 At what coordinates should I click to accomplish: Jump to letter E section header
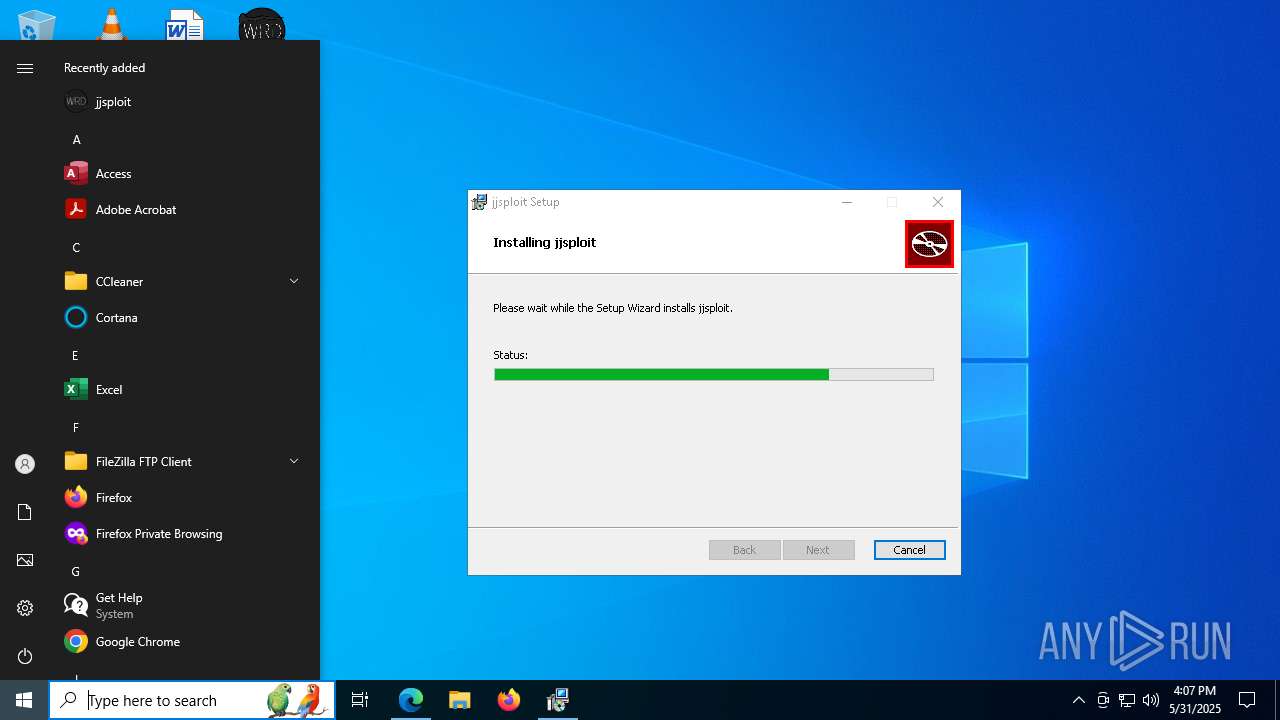(76, 355)
